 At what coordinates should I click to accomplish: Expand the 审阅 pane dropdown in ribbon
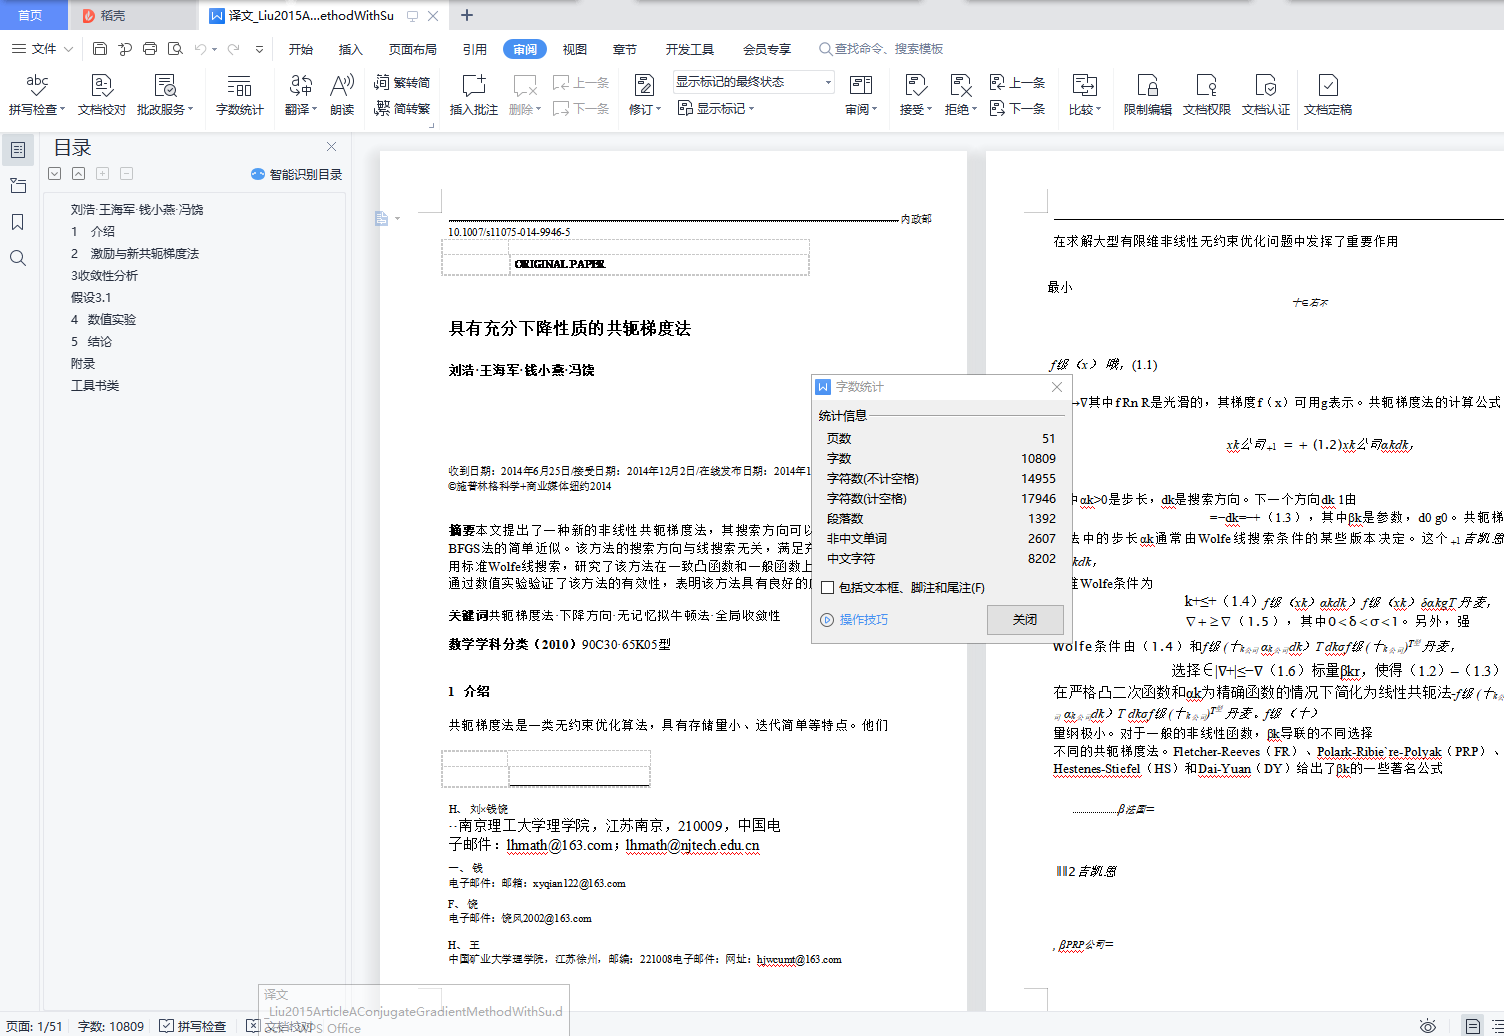[874, 110]
